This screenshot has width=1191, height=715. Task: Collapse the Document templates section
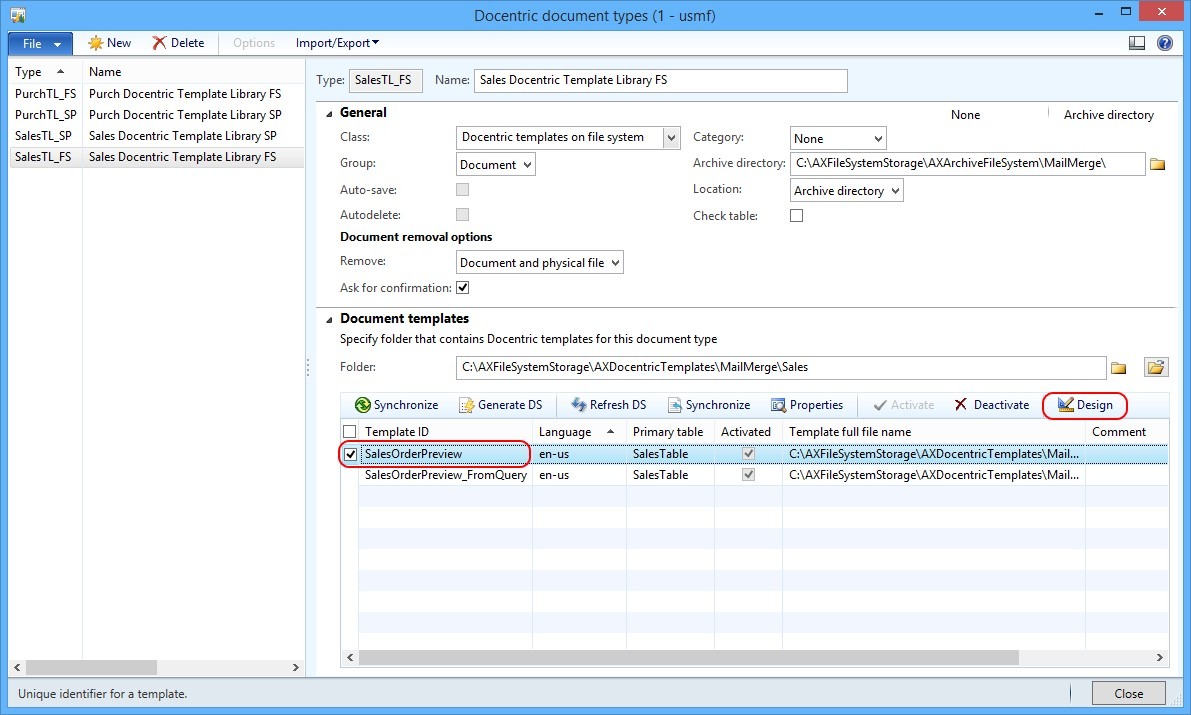point(329,320)
